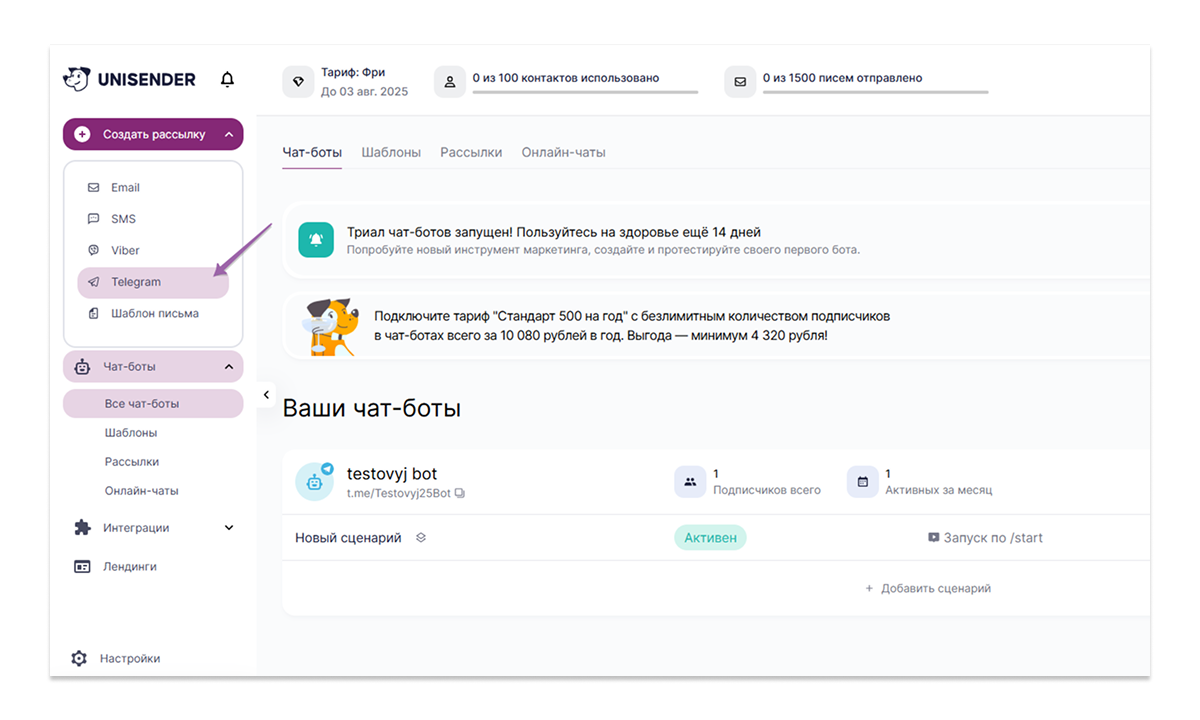Copy the t.me/Testovyj25Bot link
This screenshot has width=1200, height=720.
460,493
